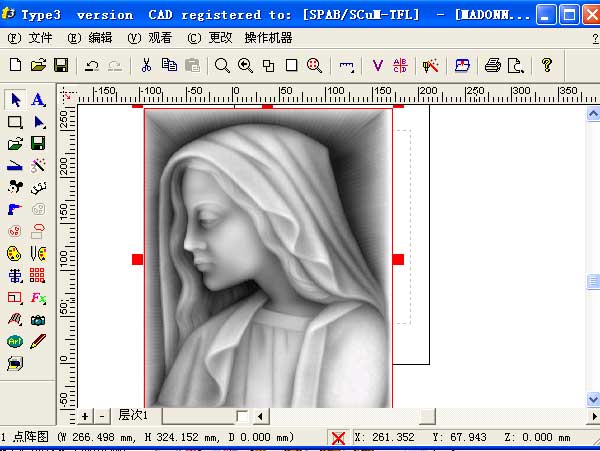Viewport: 600px width, 451px height.
Task: Click the color palette tool icon
Action: pos(14,253)
